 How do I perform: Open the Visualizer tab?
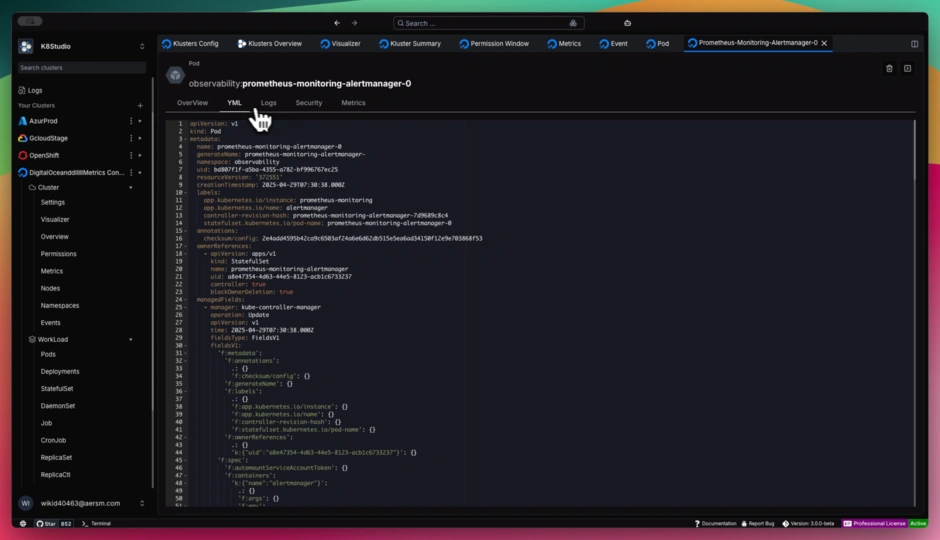[x=341, y=44]
